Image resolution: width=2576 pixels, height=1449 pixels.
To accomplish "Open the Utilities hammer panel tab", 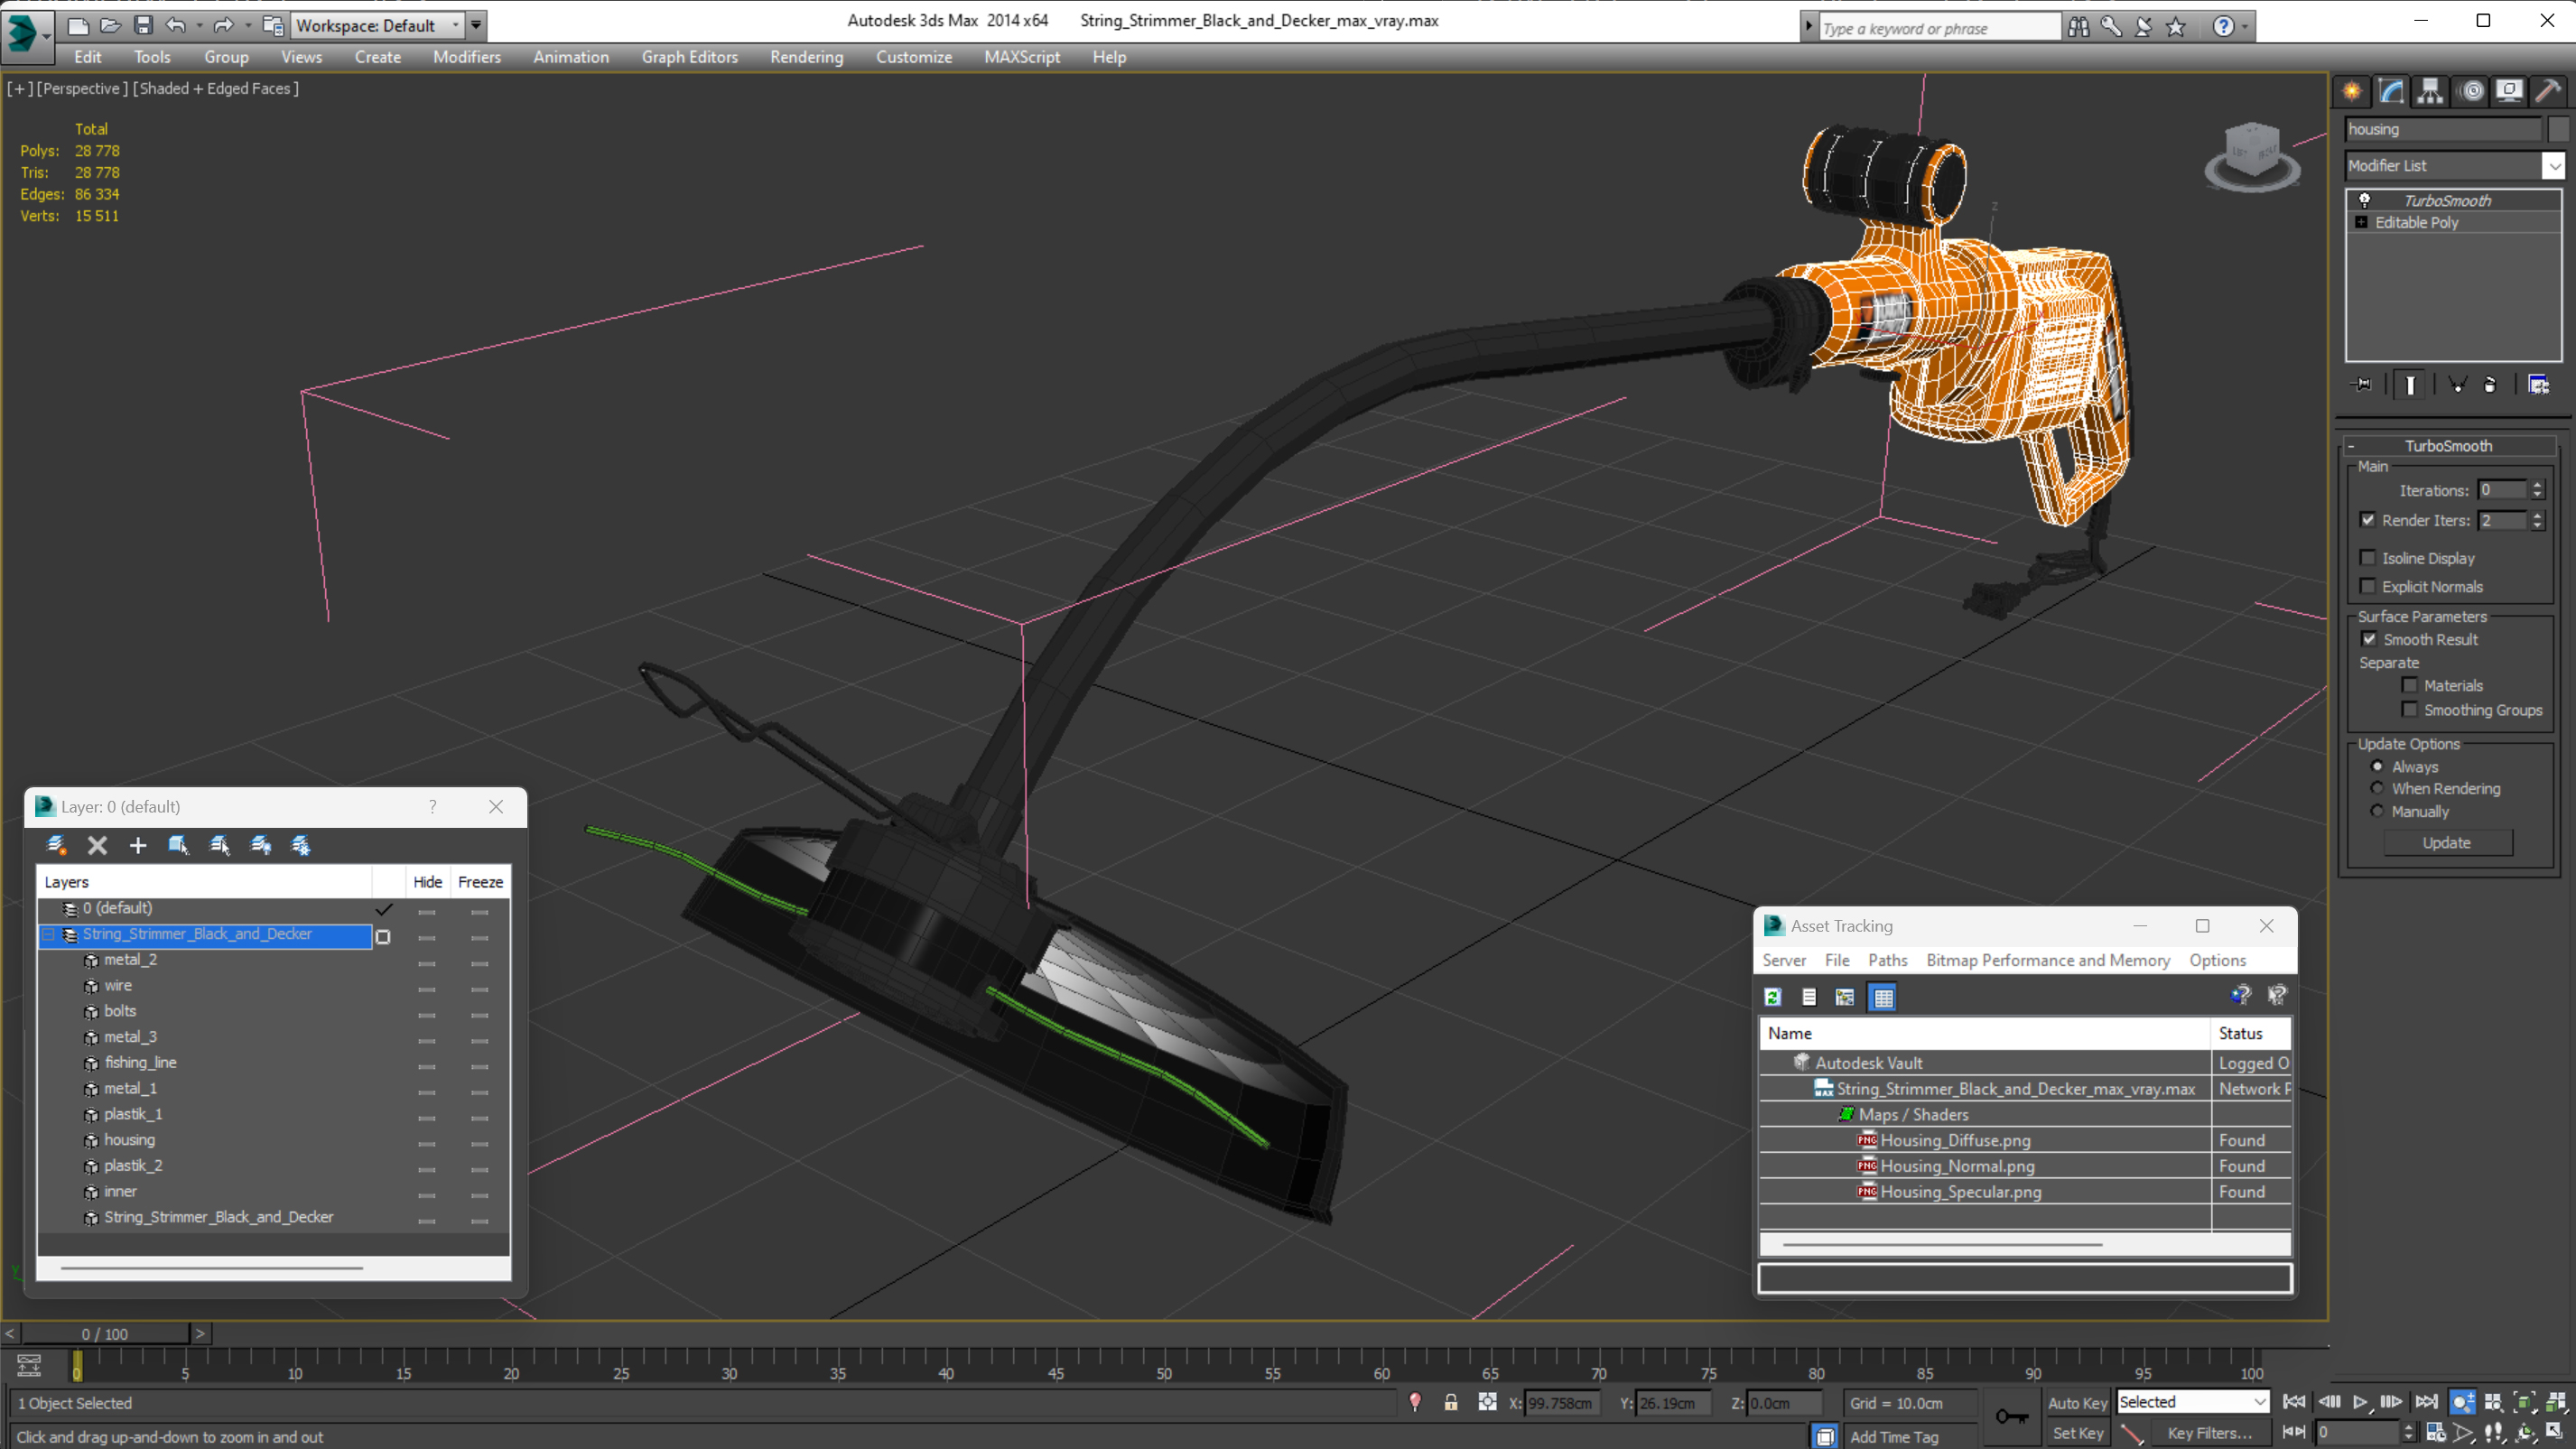I will coord(2548,91).
